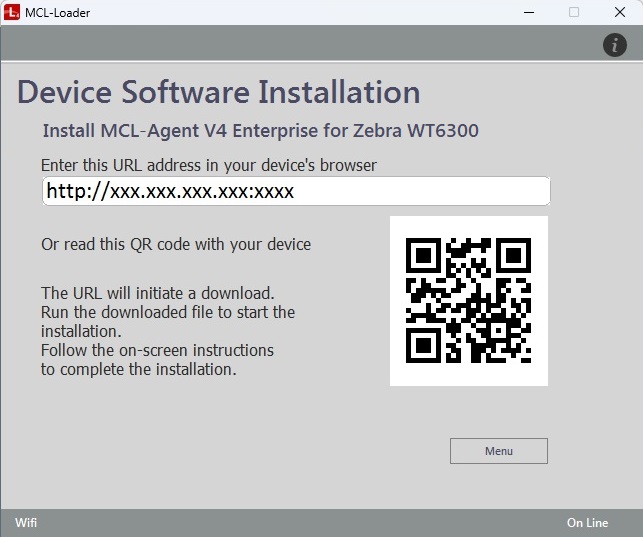The image size is (643, 537).
Task: Click the On Line status text
Action: [587, 523]
